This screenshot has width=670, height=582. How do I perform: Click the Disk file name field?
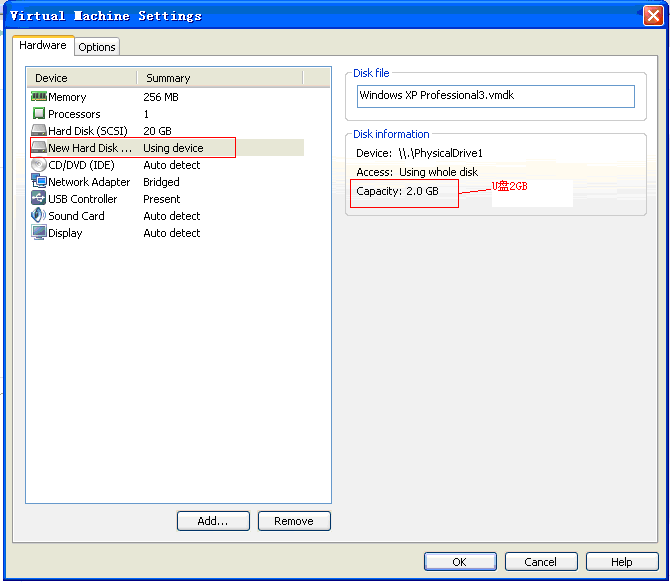(496, 96)
